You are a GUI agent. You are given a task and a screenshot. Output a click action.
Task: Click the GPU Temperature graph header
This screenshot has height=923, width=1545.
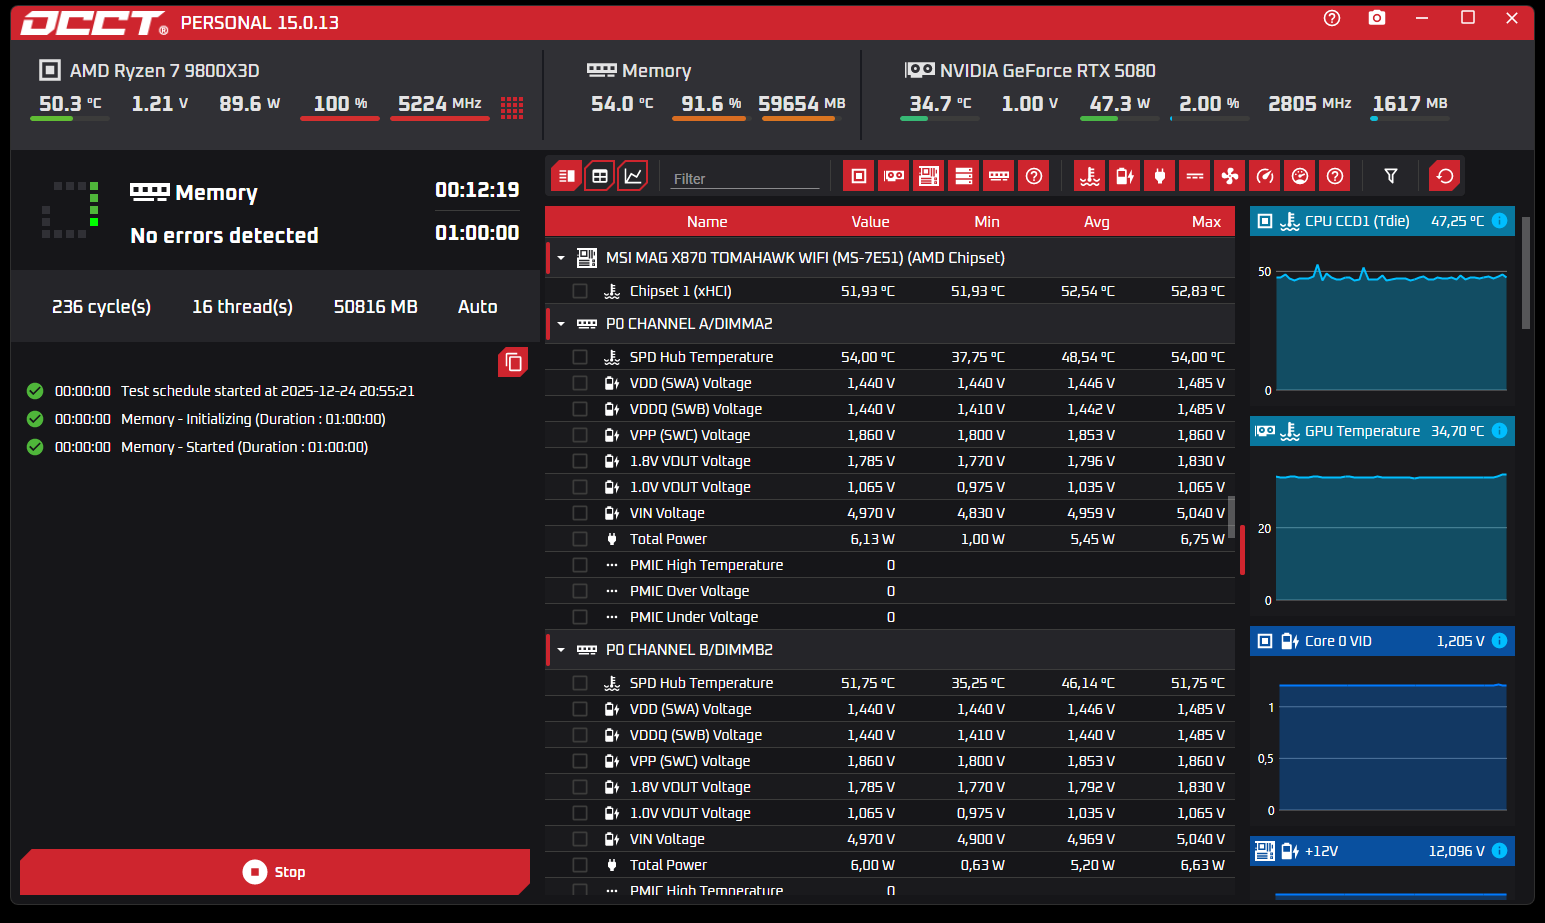[x=1382, y=431]
